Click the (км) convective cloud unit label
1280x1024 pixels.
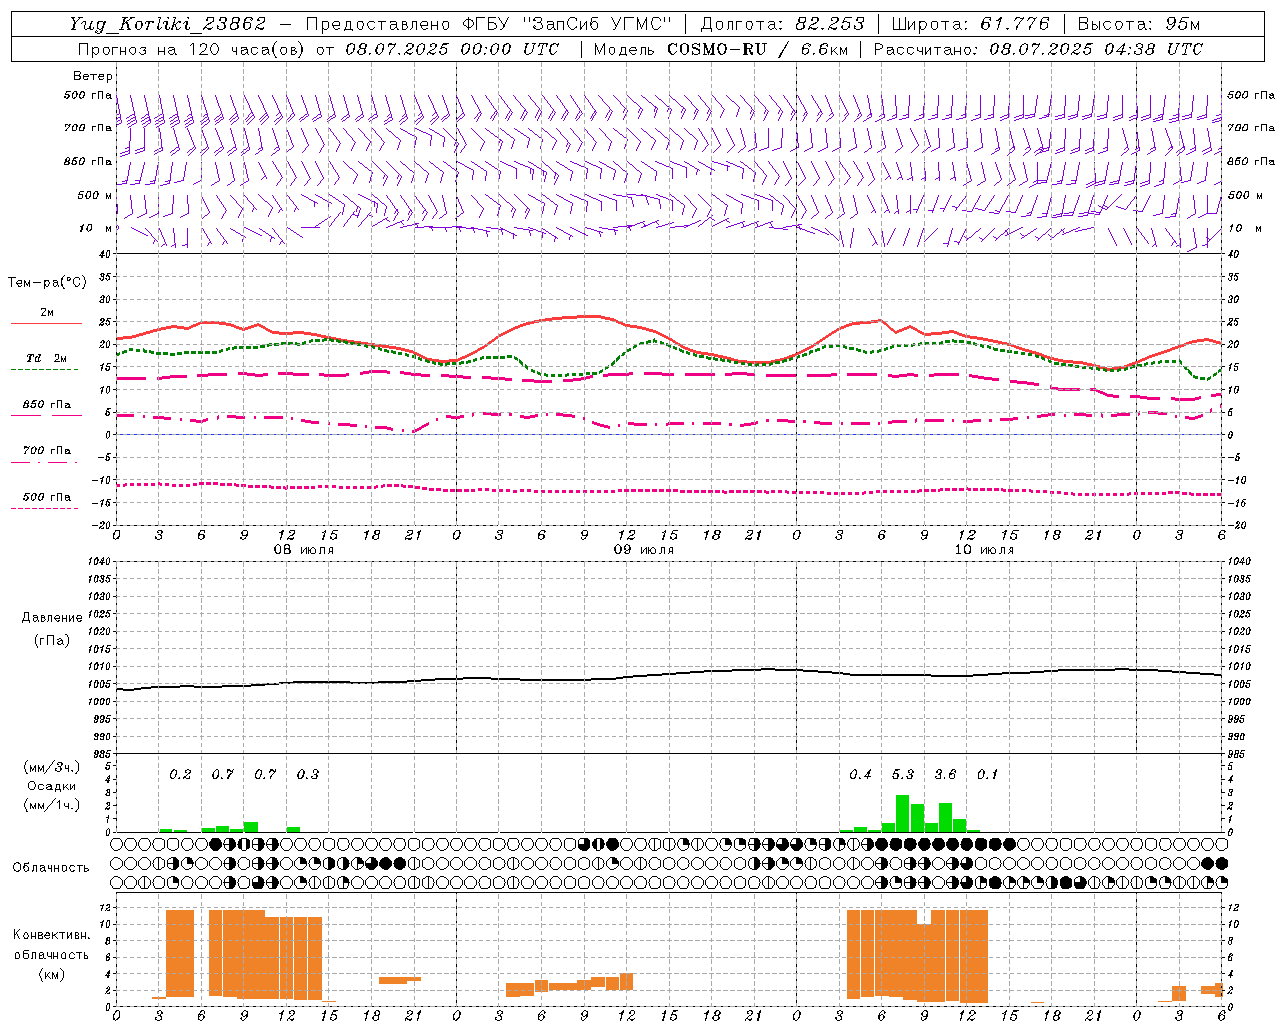[x=52, y=973]
